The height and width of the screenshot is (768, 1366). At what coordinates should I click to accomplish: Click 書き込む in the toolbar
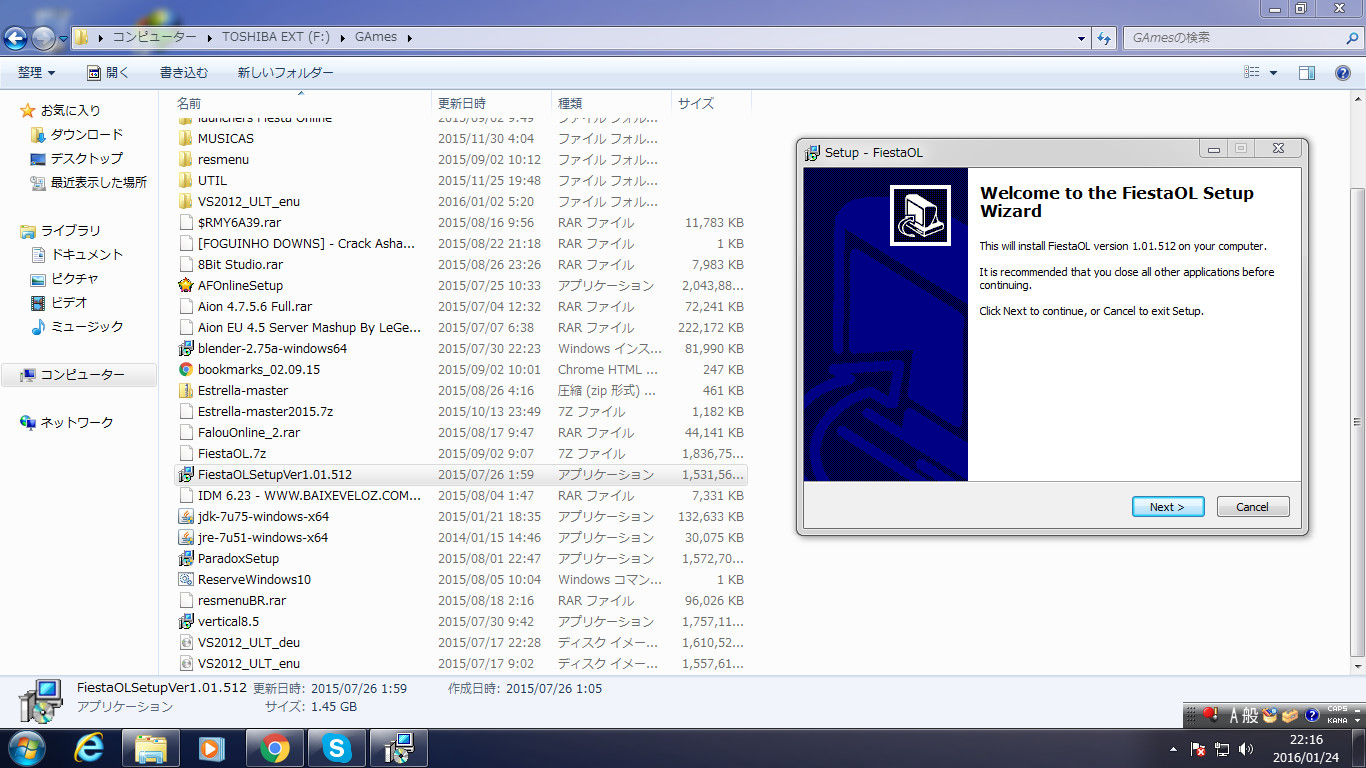click(184, 72)
